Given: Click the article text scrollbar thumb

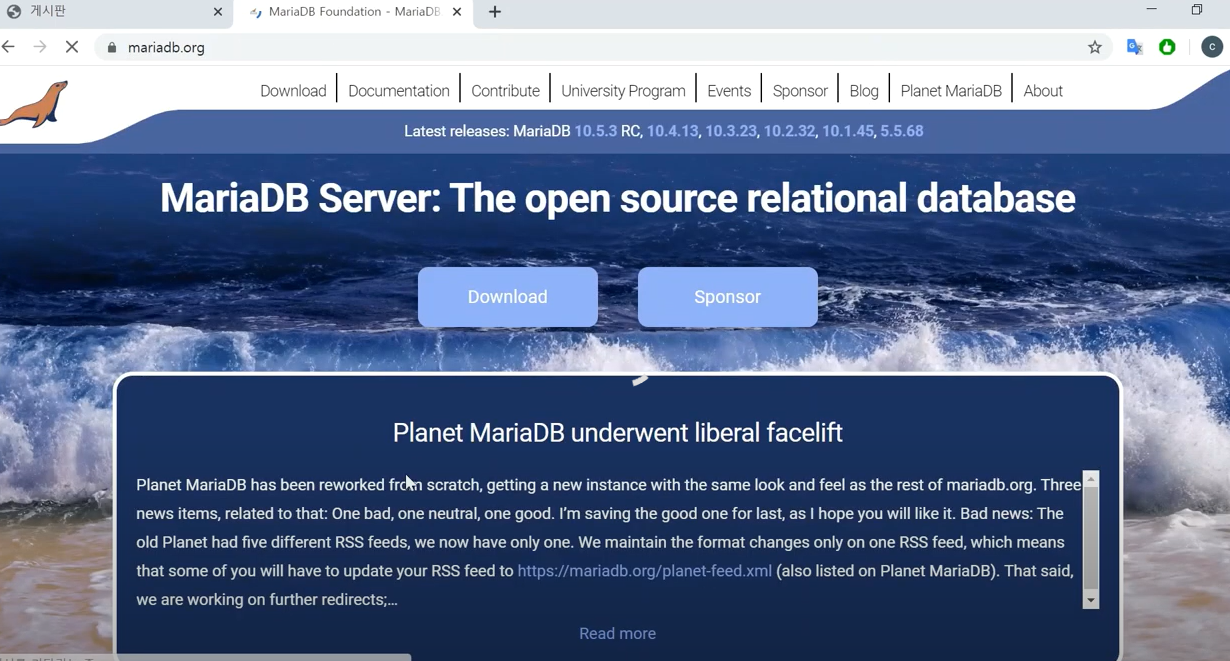Looking at the screenshot, I should pyautogui.click(x=1091, y=538).
